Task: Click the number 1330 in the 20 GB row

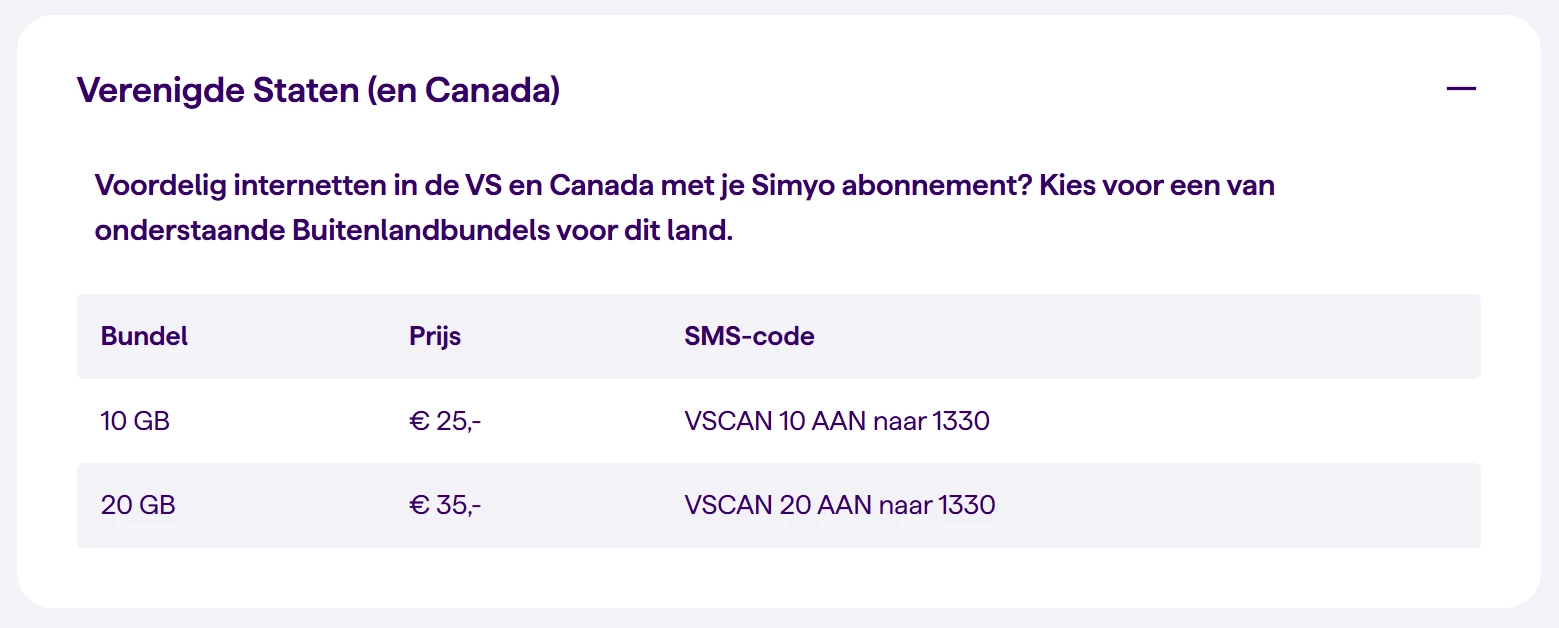Action: (x=966, y=505)
